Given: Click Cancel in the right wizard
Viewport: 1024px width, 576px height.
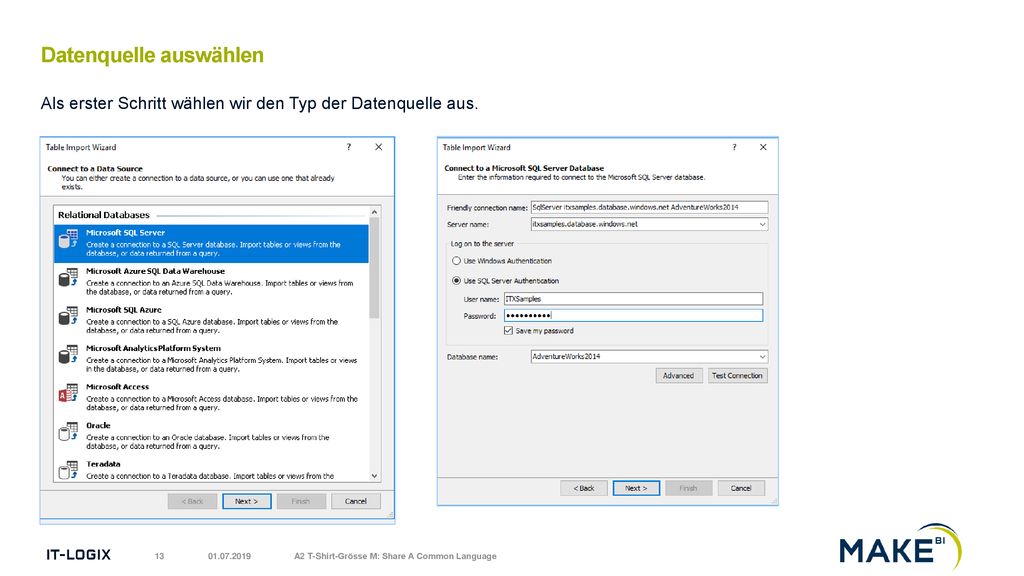Looking at the screenshot, I should pyautogui.click(x=741, y=488).
